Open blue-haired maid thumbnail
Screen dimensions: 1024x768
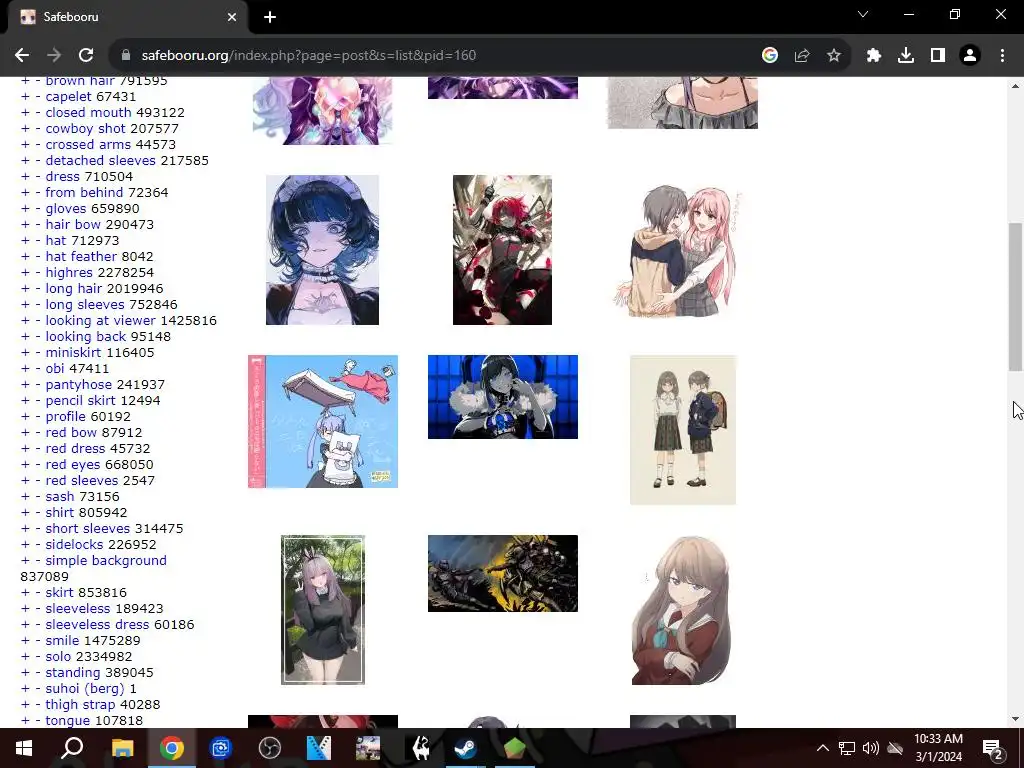coord(323,250)
